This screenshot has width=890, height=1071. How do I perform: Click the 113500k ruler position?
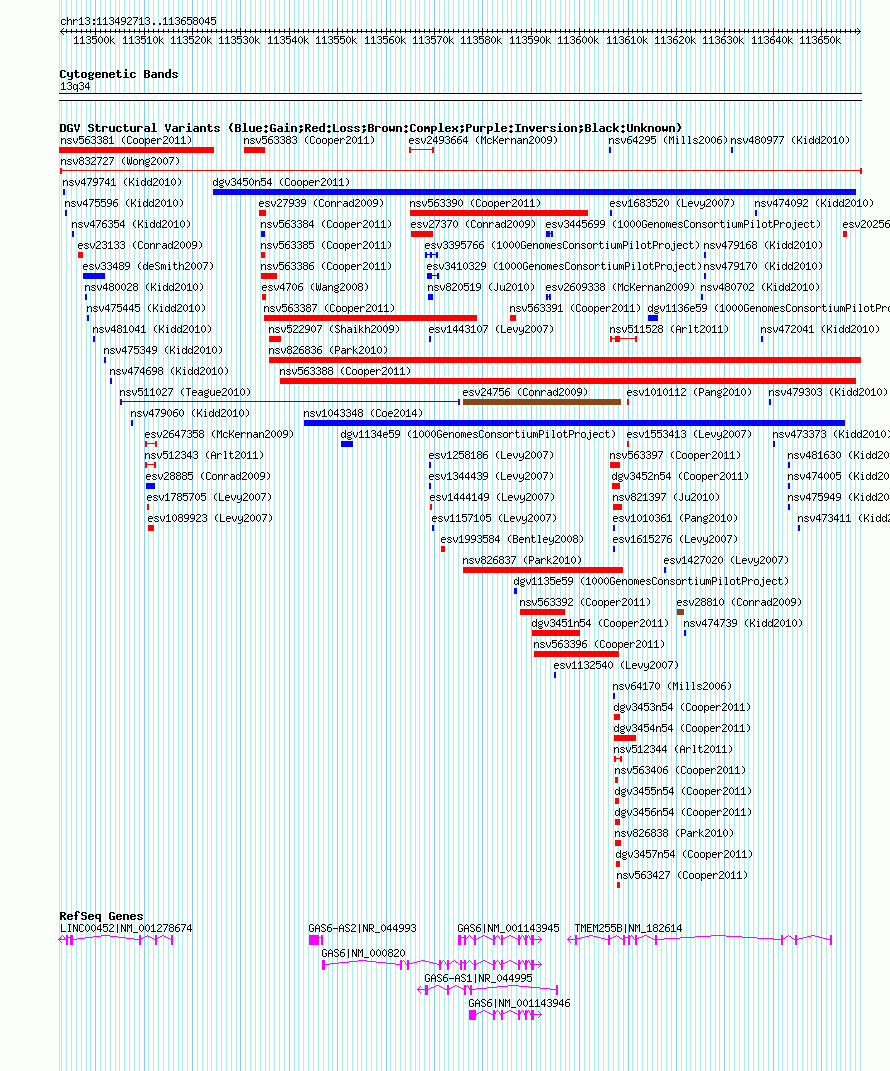pos(94,40)
